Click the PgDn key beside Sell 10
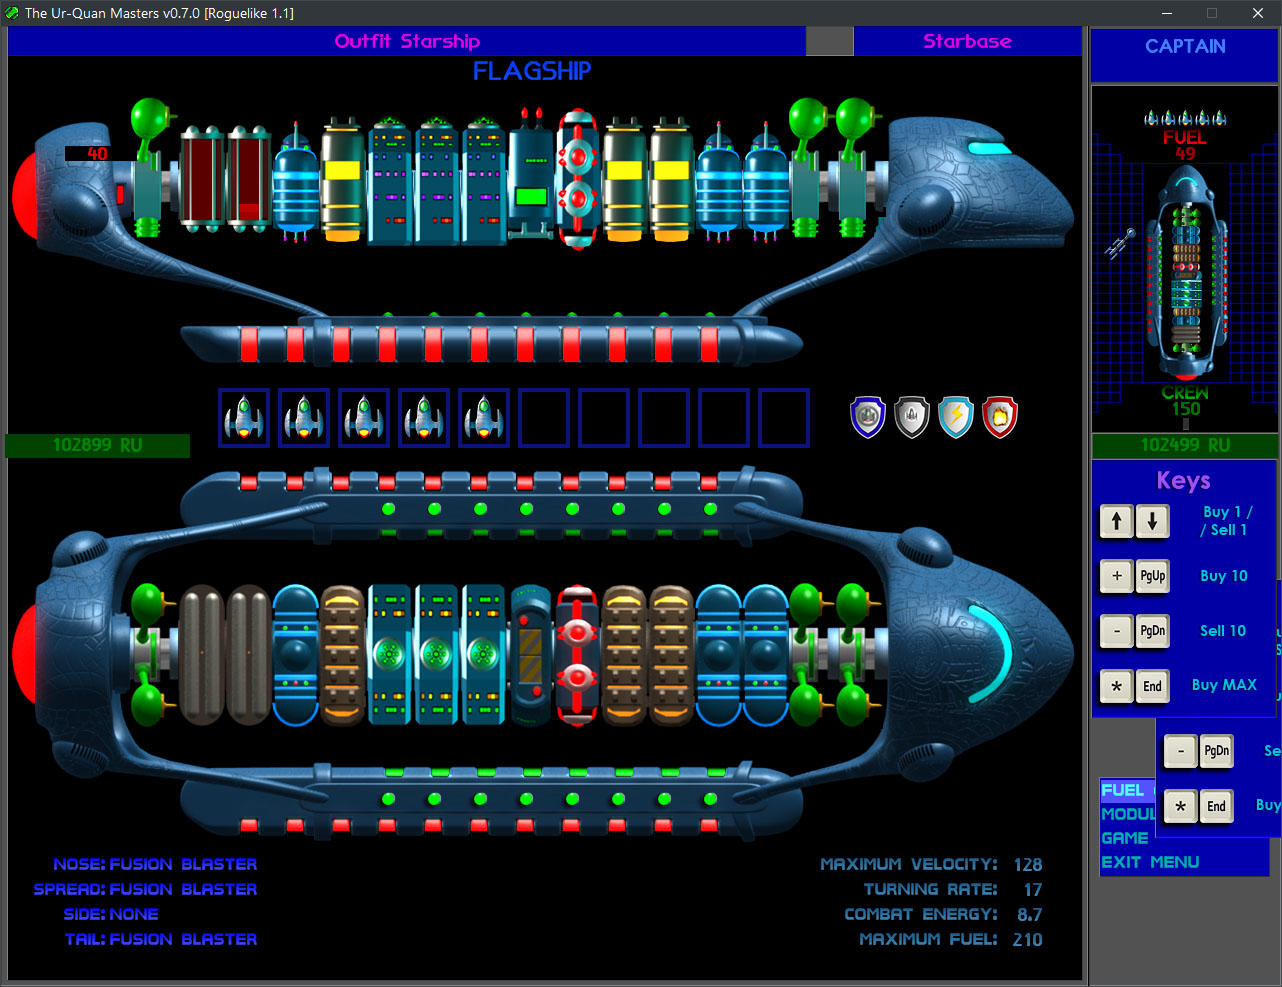This screenshot has height=987, width=1282. [x=1152, y=631]
